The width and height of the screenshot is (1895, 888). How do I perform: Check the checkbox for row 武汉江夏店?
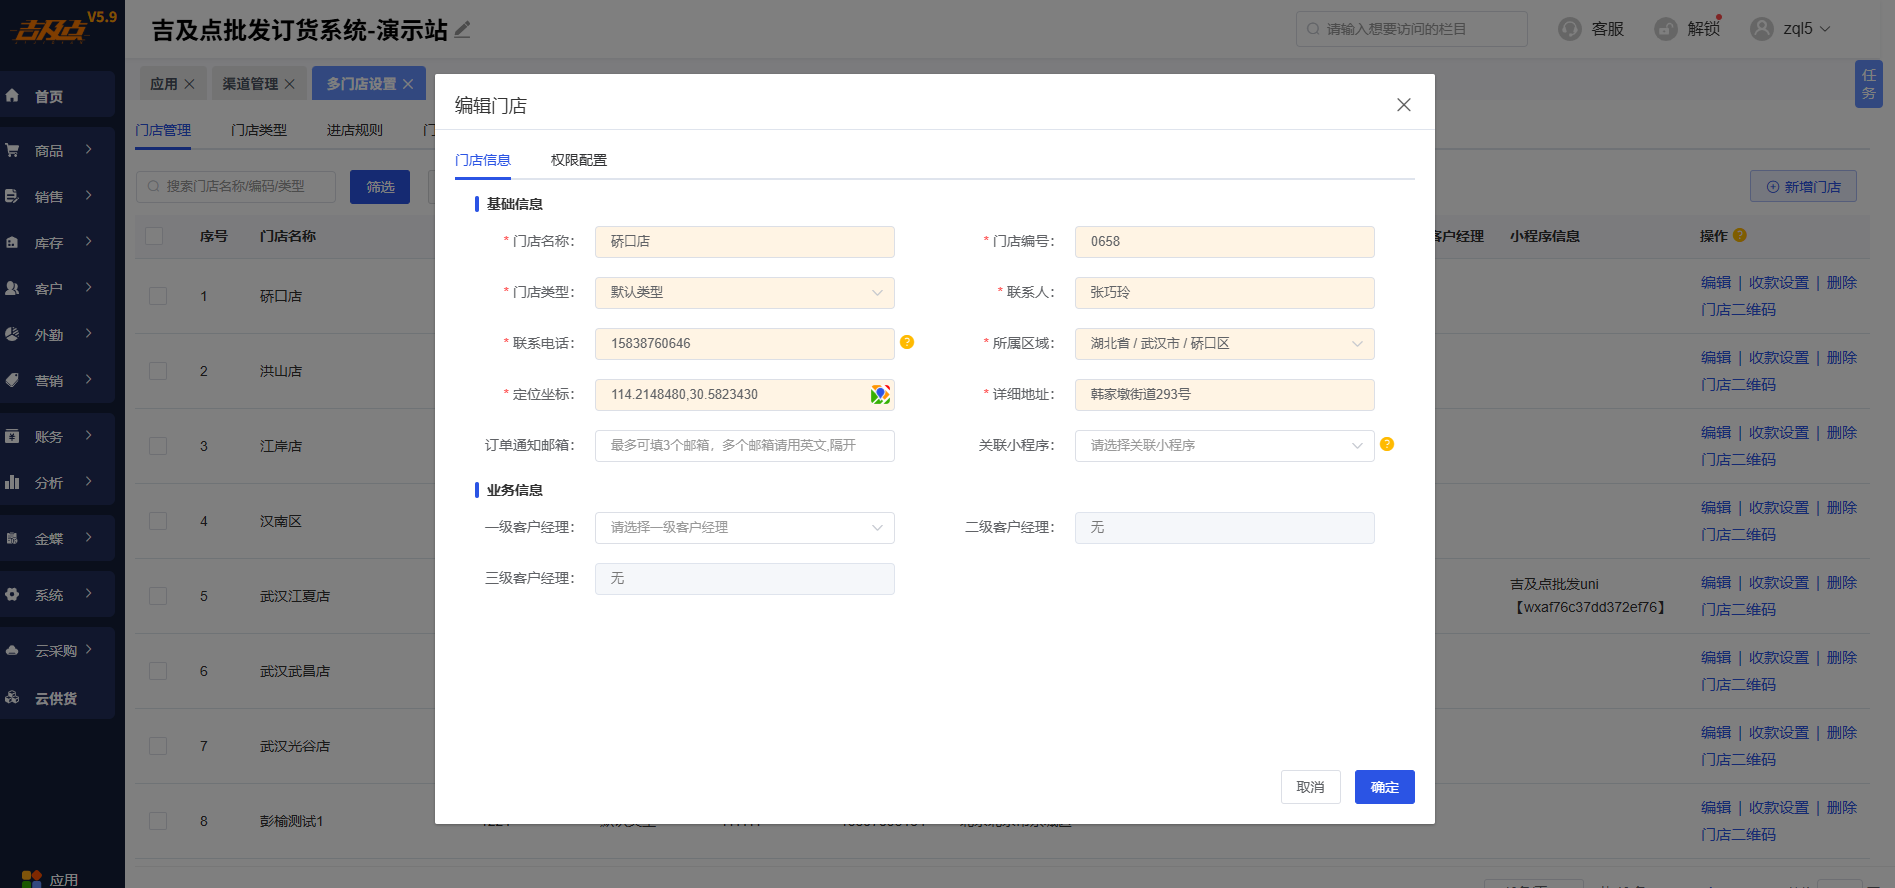(158, 596)
